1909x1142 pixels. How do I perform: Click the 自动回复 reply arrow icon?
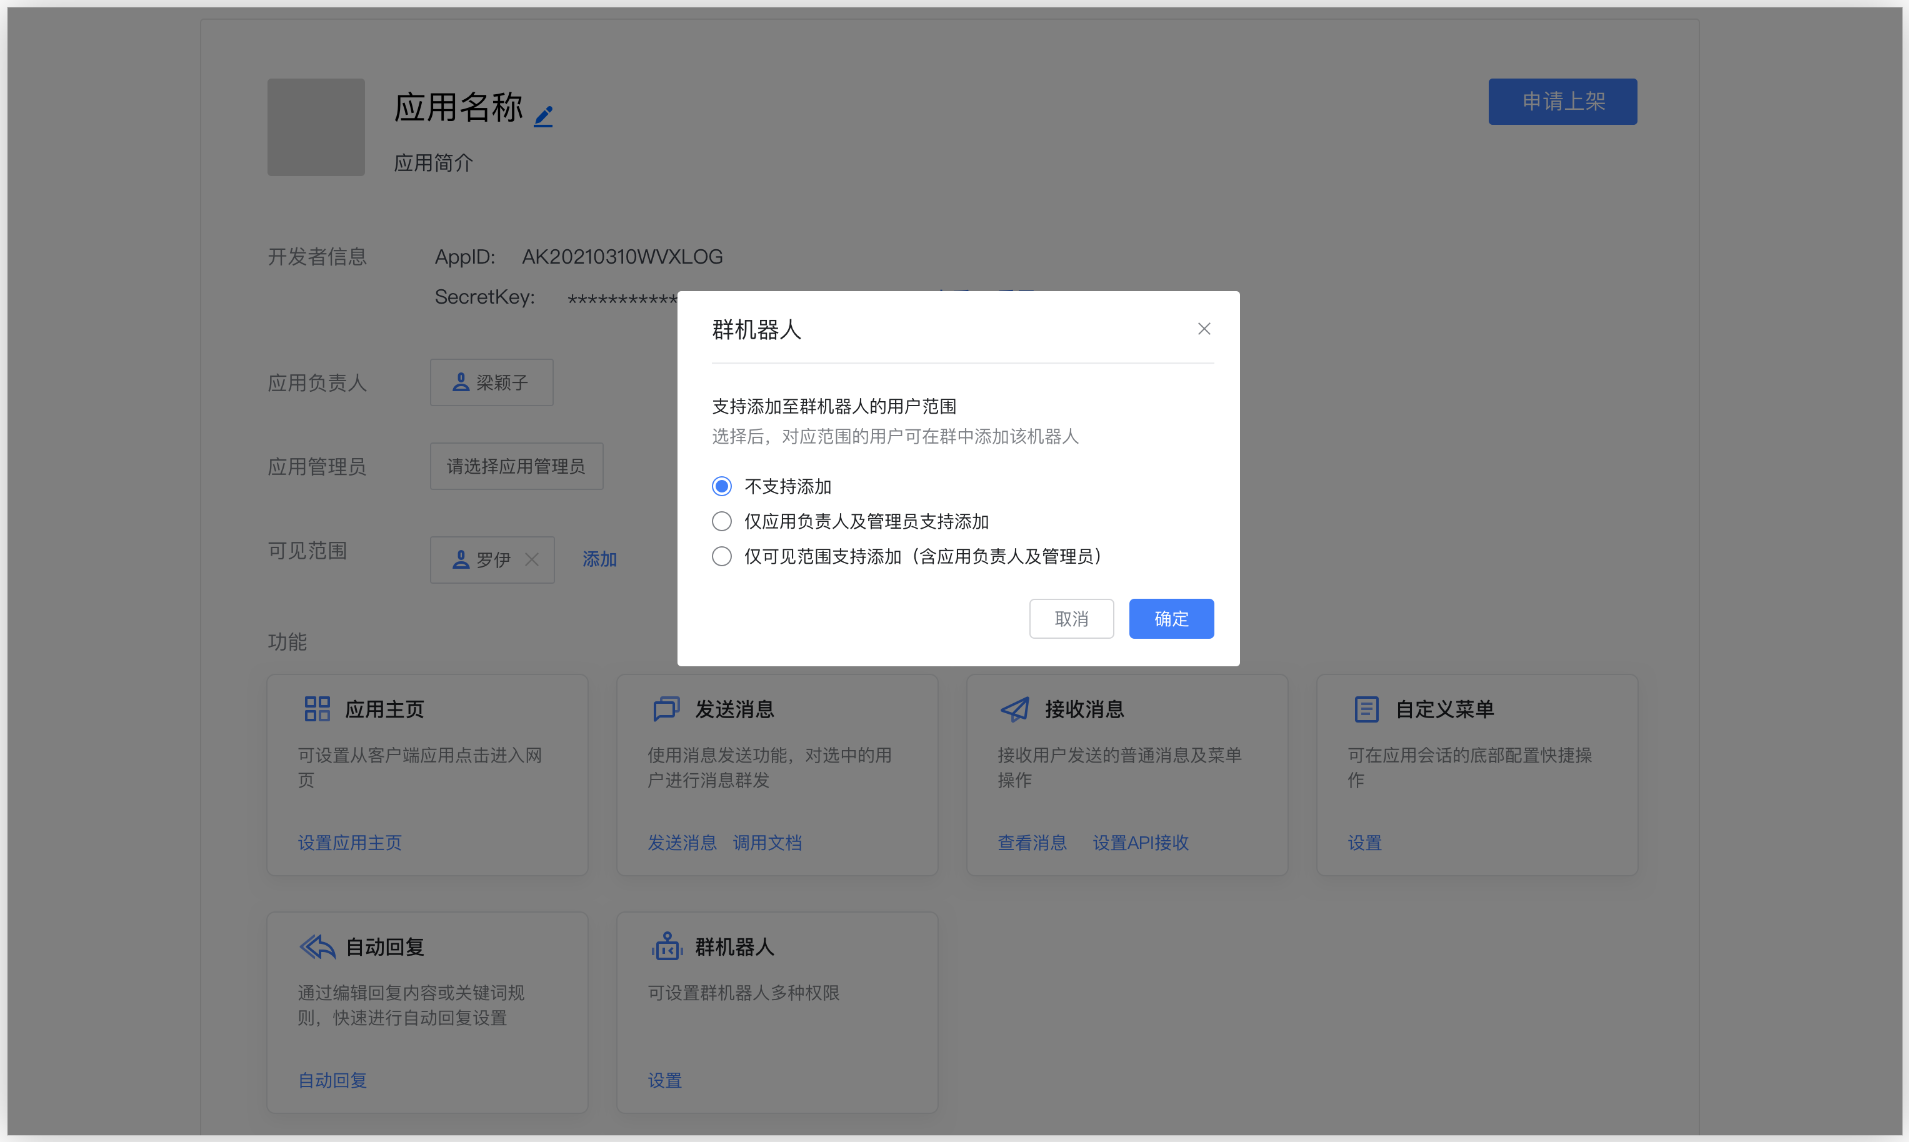click(x=316, y=946)
